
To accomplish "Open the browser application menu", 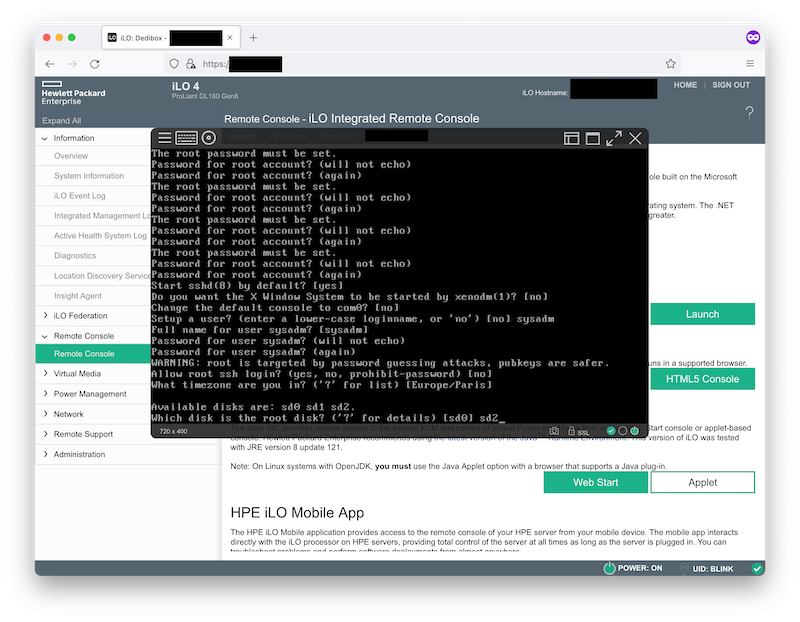I will [749, 63].
